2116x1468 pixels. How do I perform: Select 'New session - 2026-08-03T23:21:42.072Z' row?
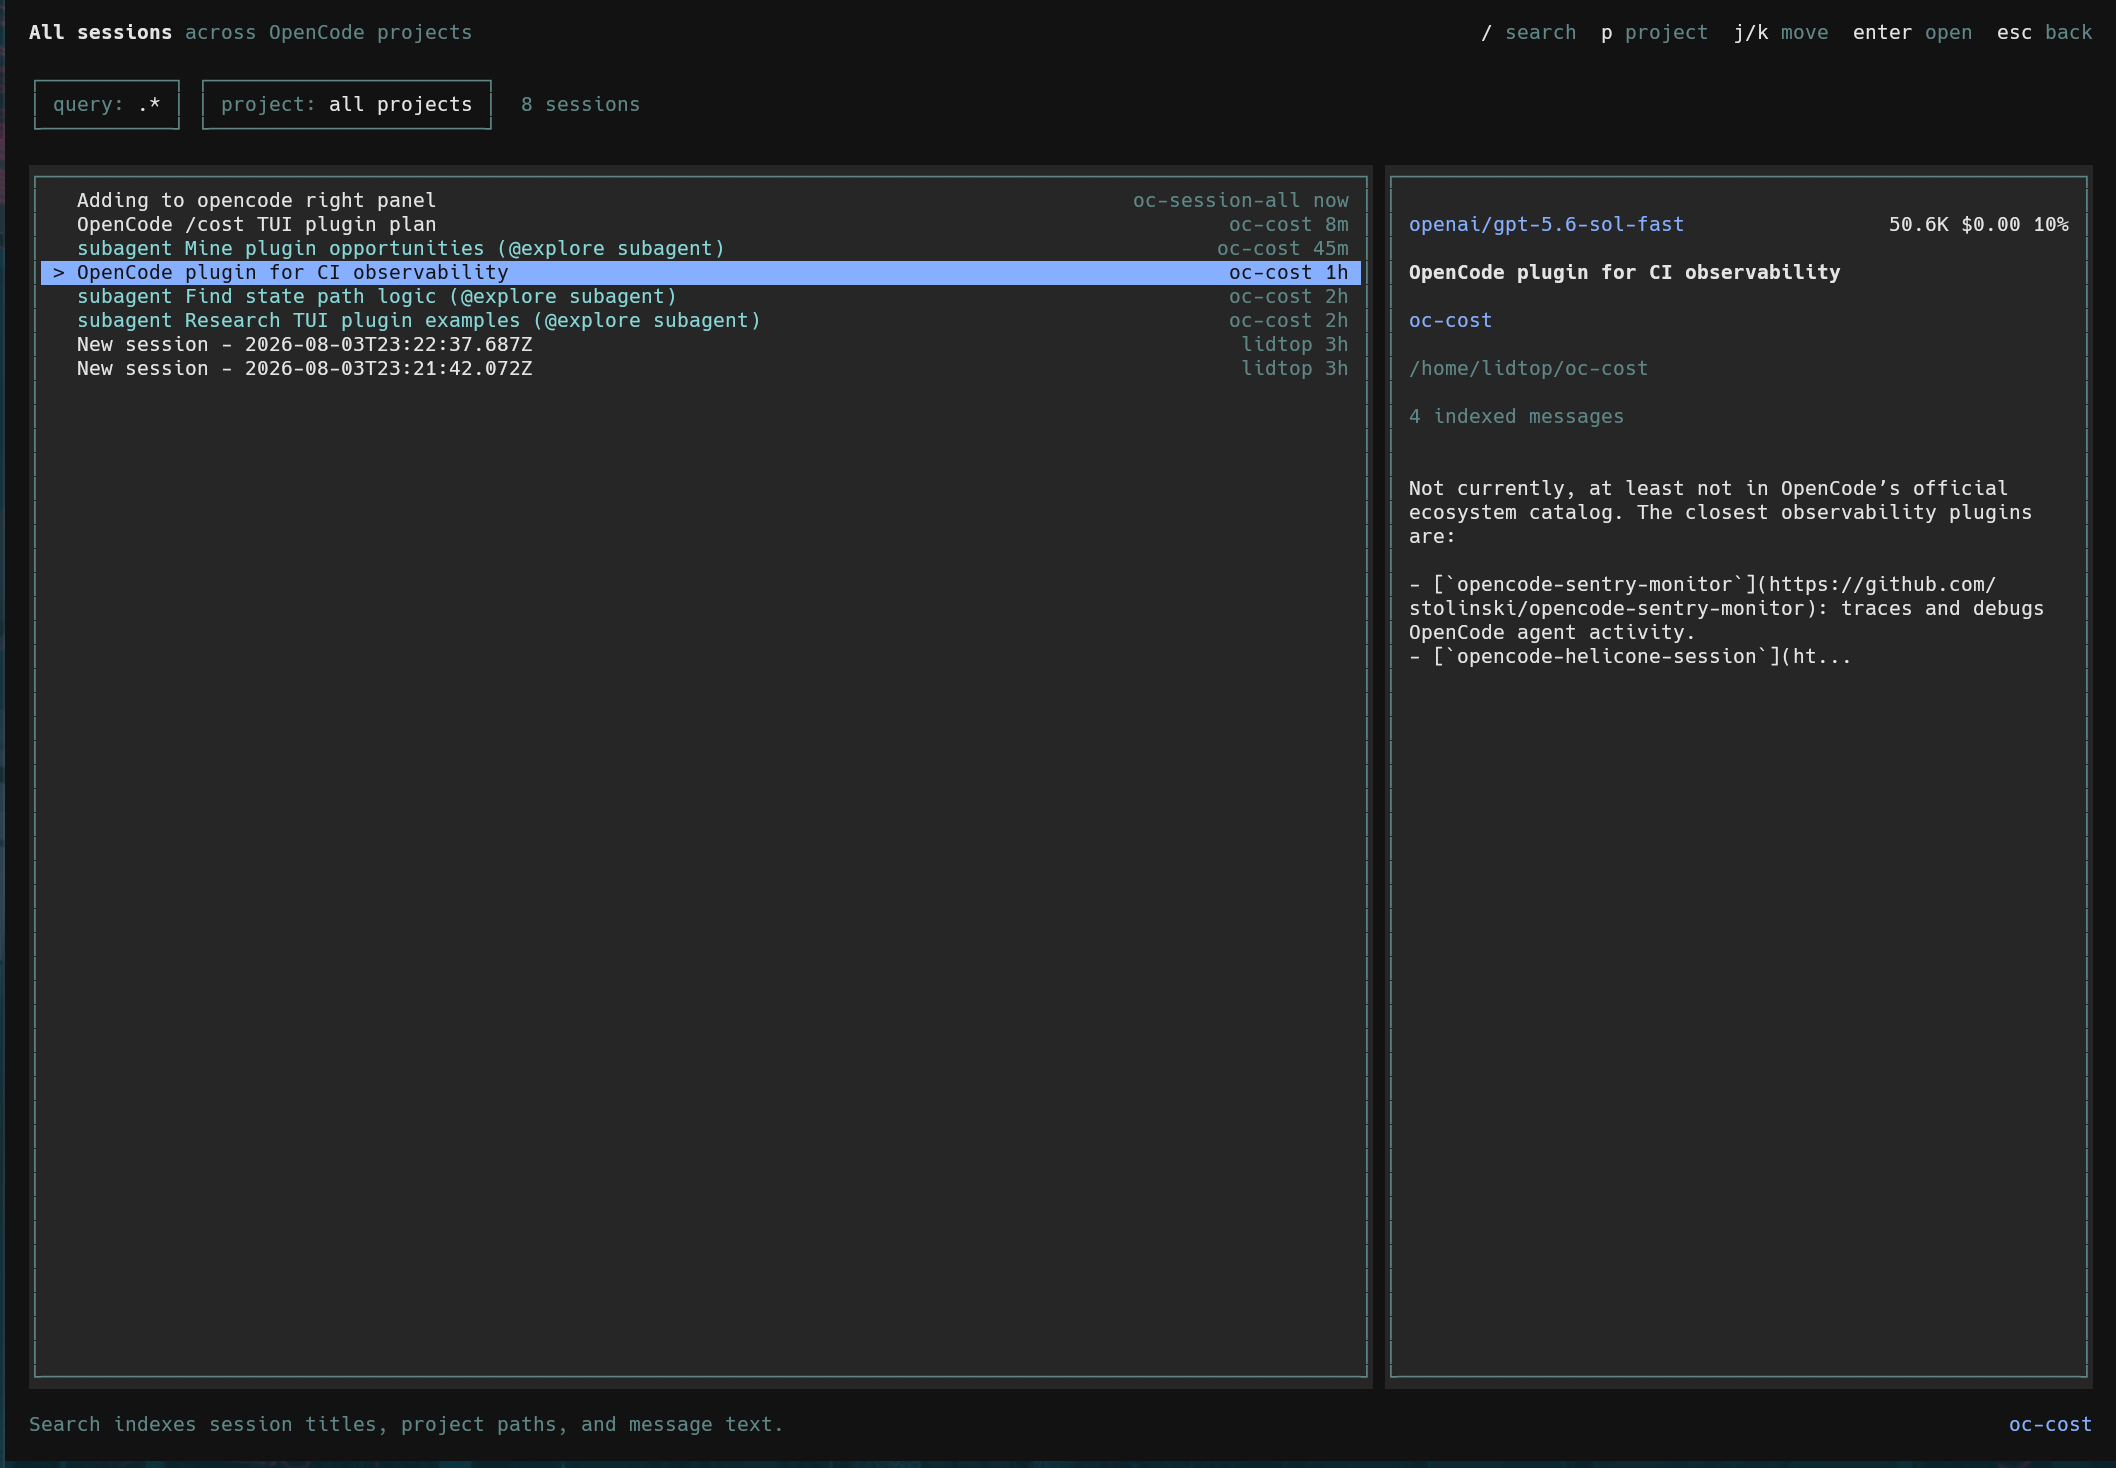tap(700, 368)
